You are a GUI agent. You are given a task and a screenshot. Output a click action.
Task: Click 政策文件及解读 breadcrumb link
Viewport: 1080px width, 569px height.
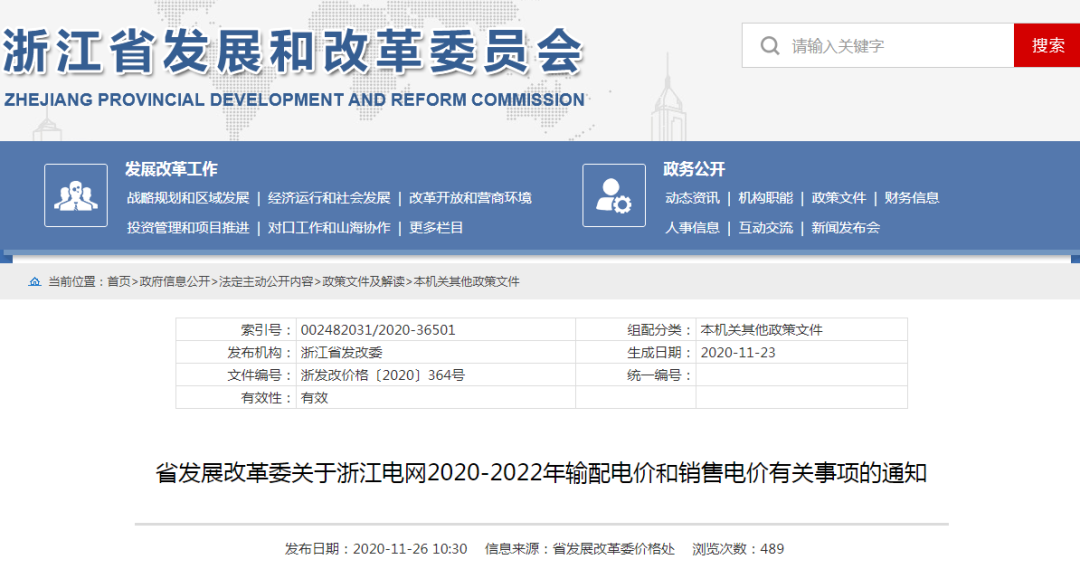coord(364,282)
